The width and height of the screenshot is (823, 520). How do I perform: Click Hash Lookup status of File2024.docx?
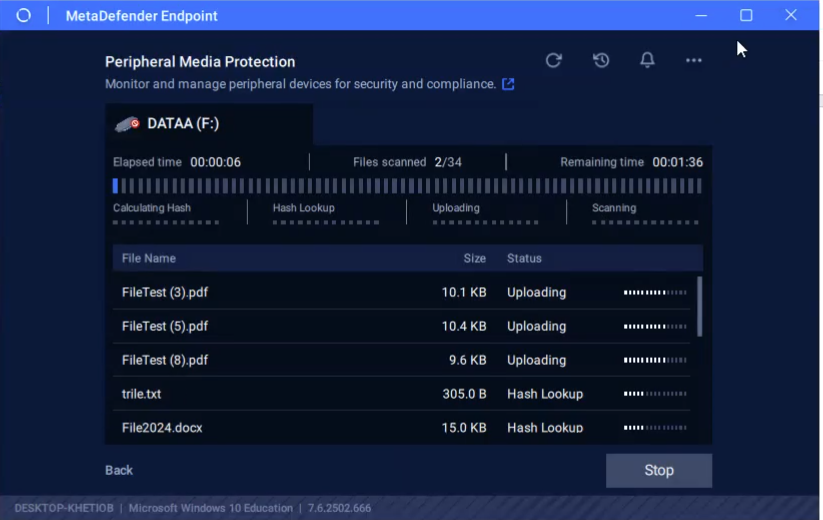click(x=545, y=428)
